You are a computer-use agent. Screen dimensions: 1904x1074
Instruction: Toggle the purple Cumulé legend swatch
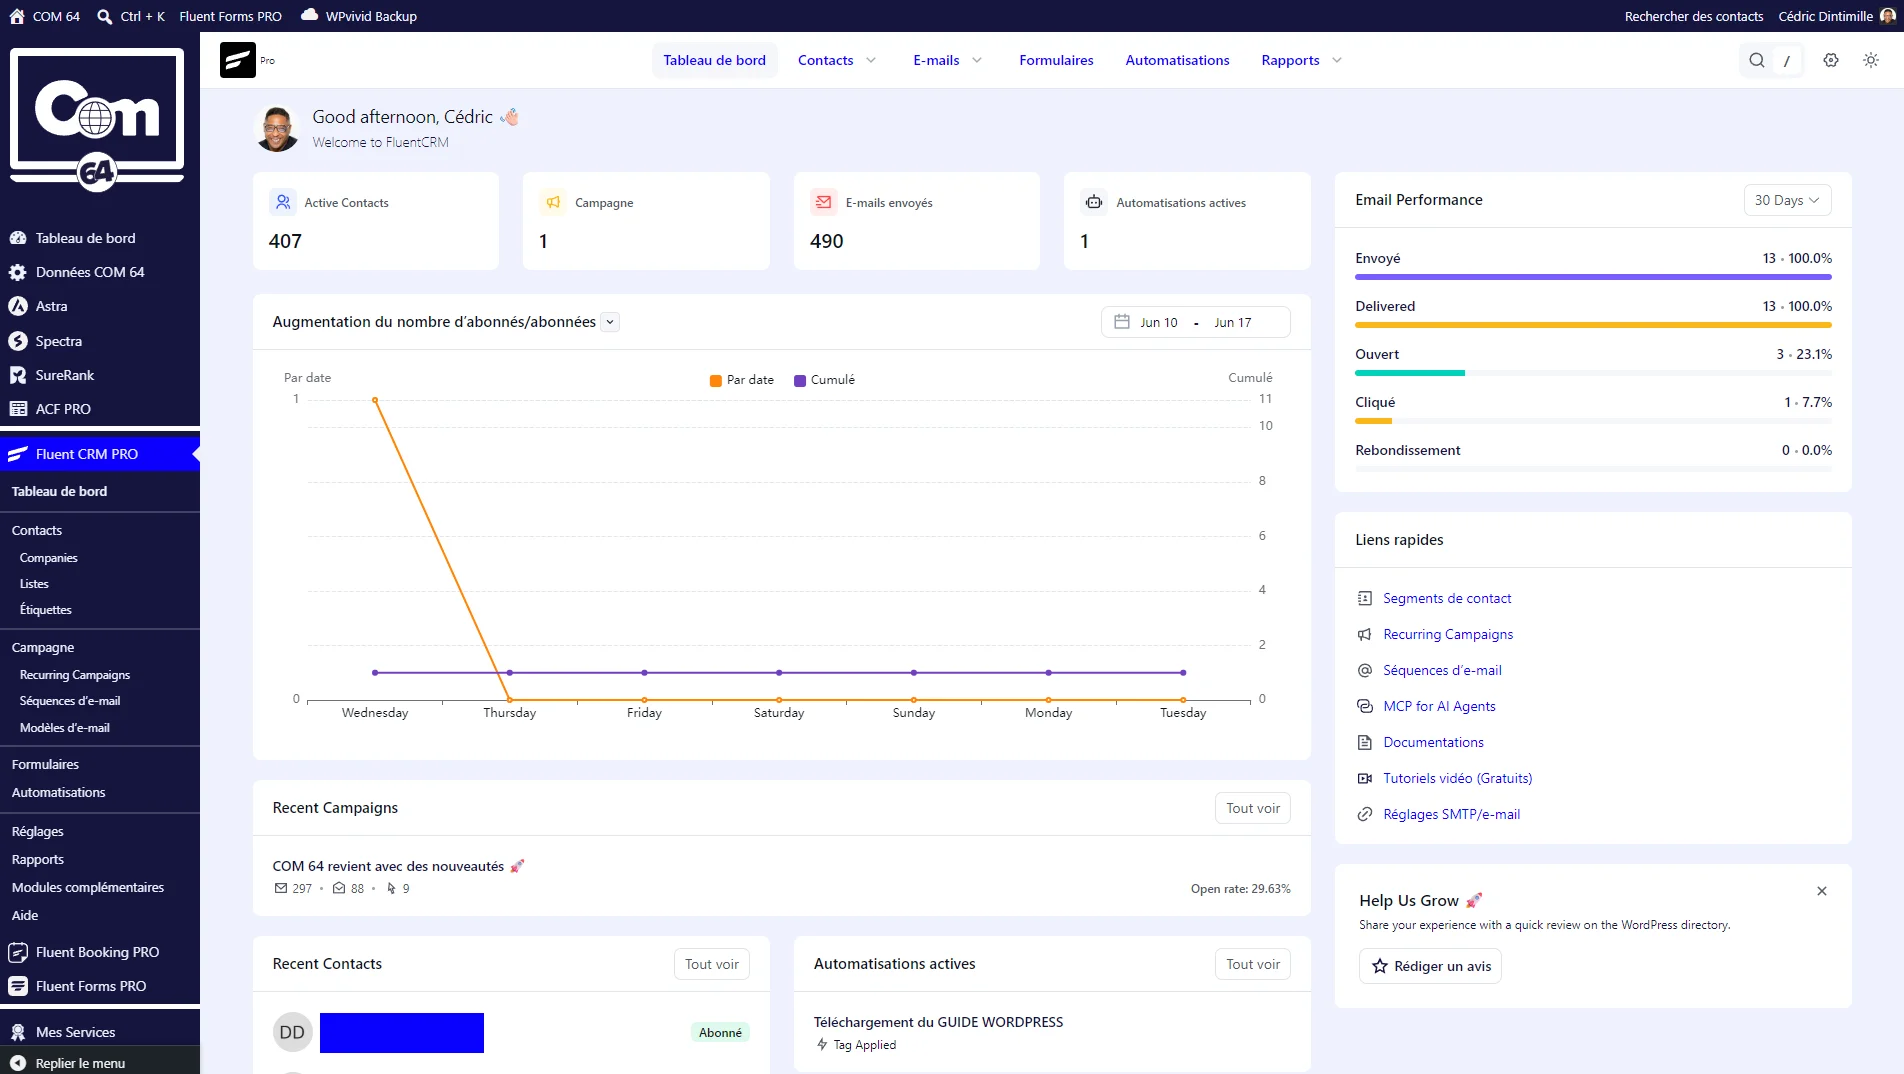tap(800, 380)
